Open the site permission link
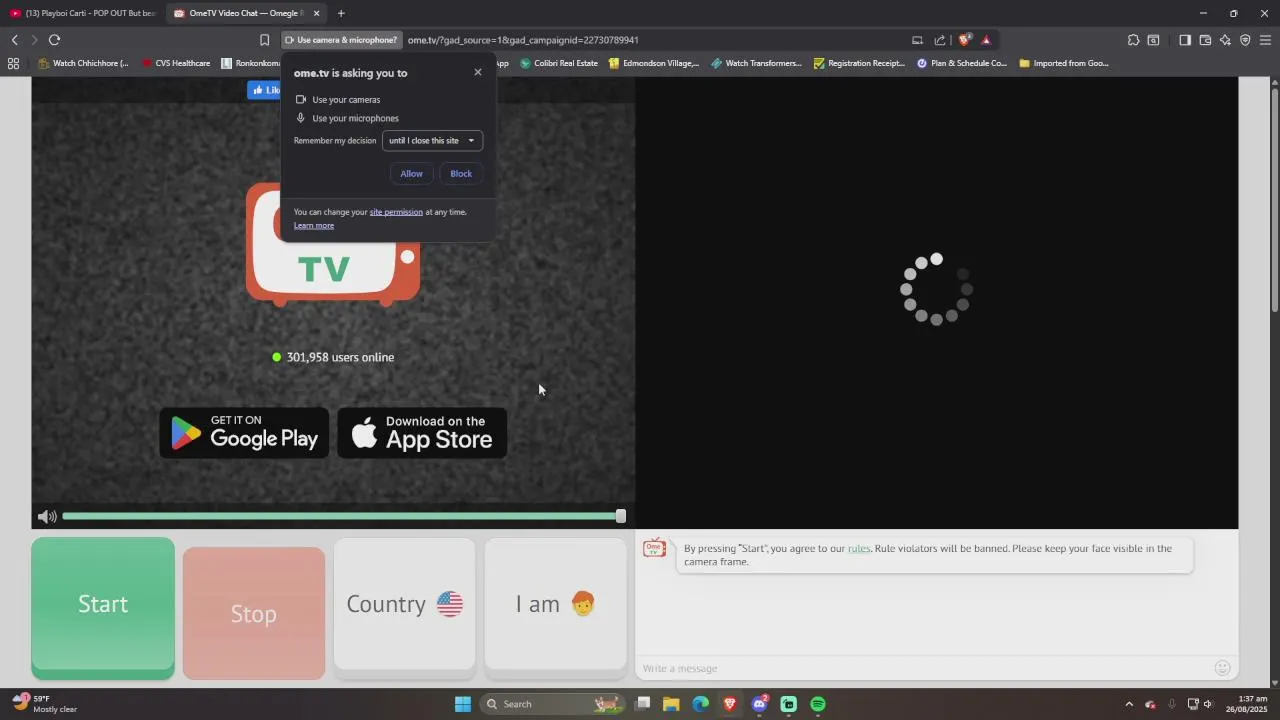 396,212
